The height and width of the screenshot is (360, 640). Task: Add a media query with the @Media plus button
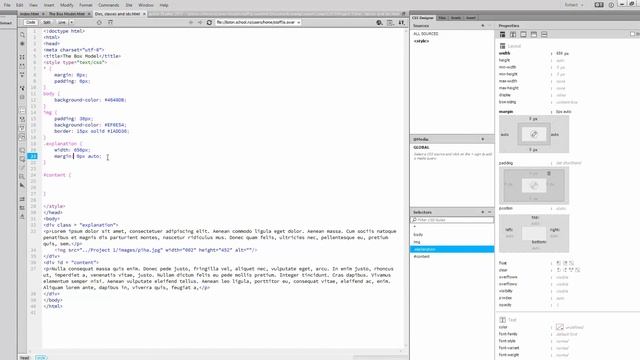click(483, 140)
